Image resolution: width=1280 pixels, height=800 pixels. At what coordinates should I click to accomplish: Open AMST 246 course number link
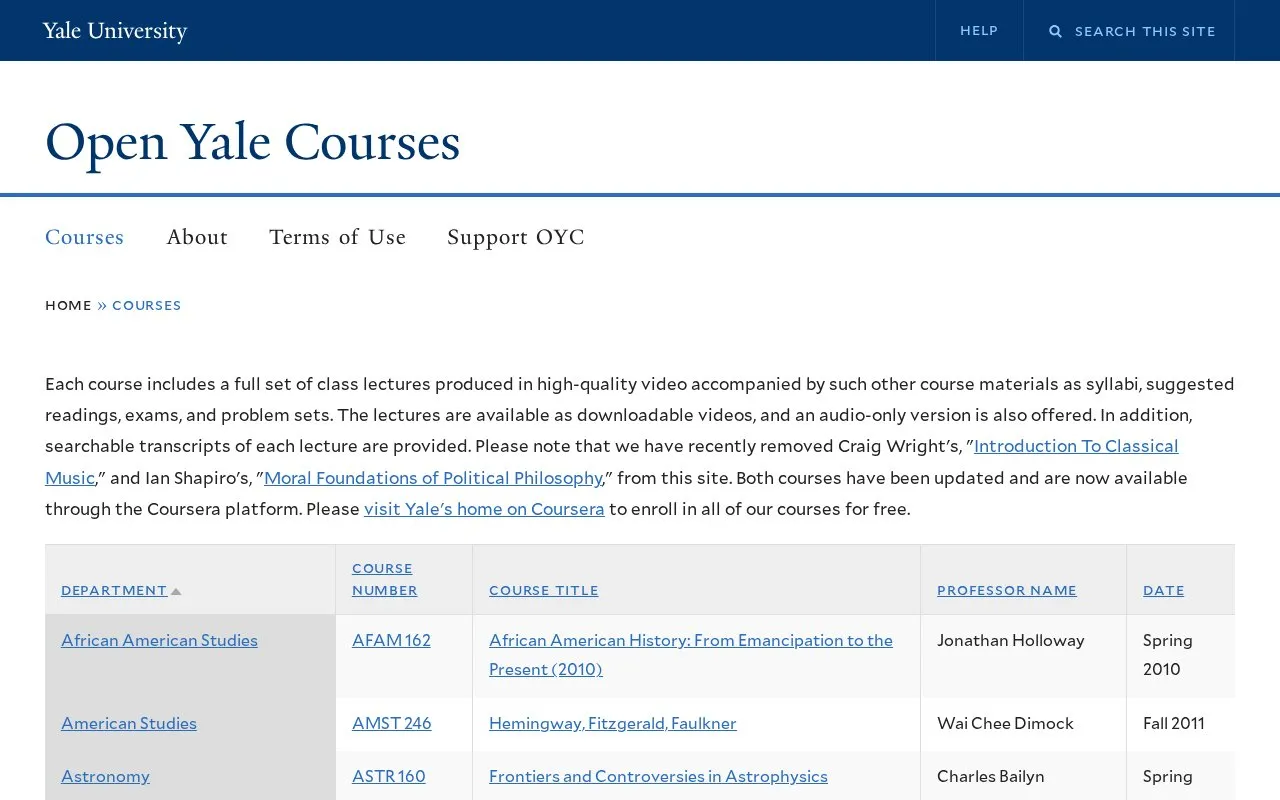tap(392, 723)
